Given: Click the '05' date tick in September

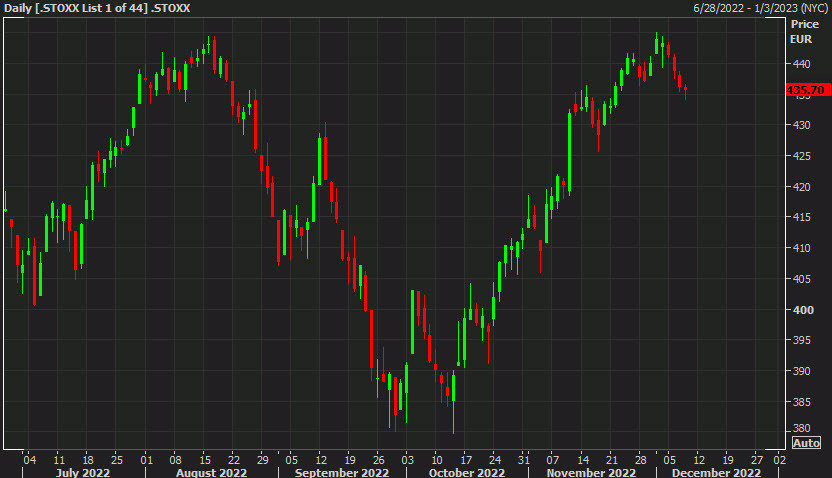Looking at the screenshot, I should 291,460.
